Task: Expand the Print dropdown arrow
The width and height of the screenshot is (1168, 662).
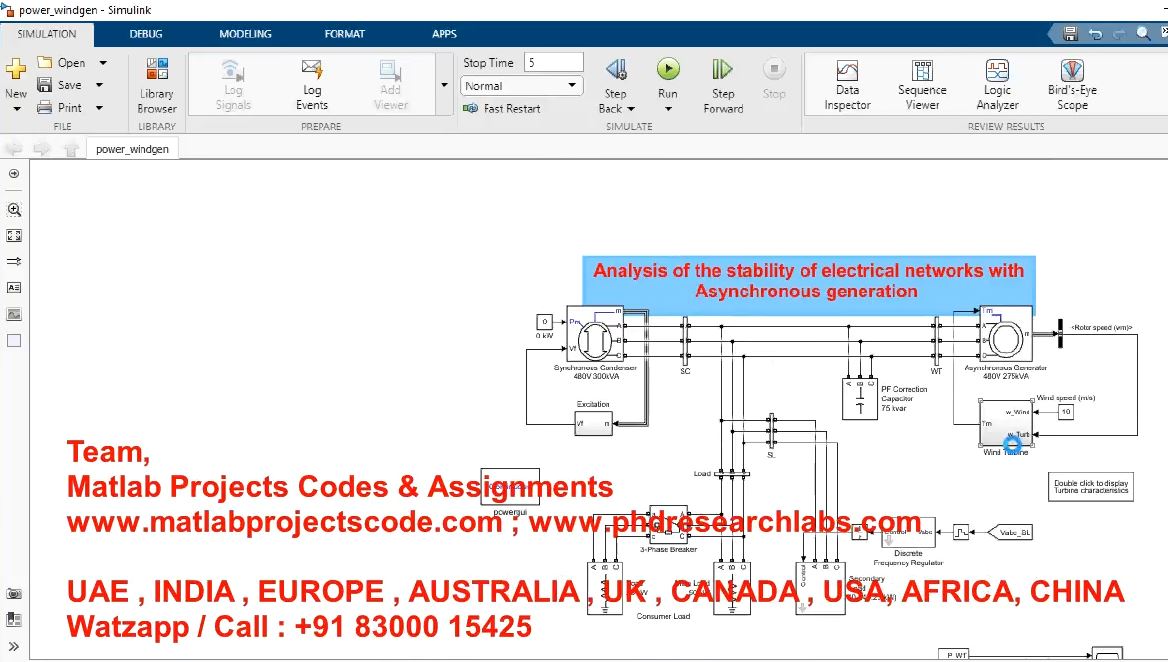Action: pyautogui.click(x=99, y=107)
